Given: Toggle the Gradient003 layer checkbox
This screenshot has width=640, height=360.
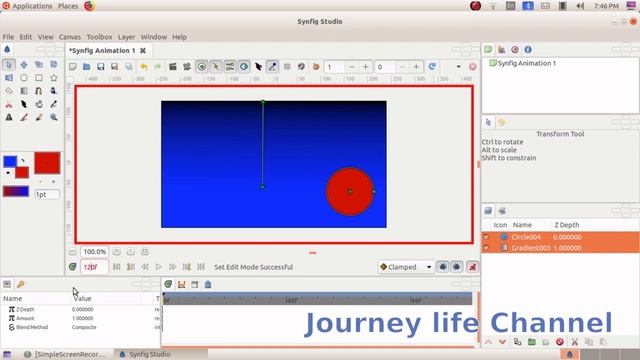Looking at the screenshot, I should click(486, 247).
